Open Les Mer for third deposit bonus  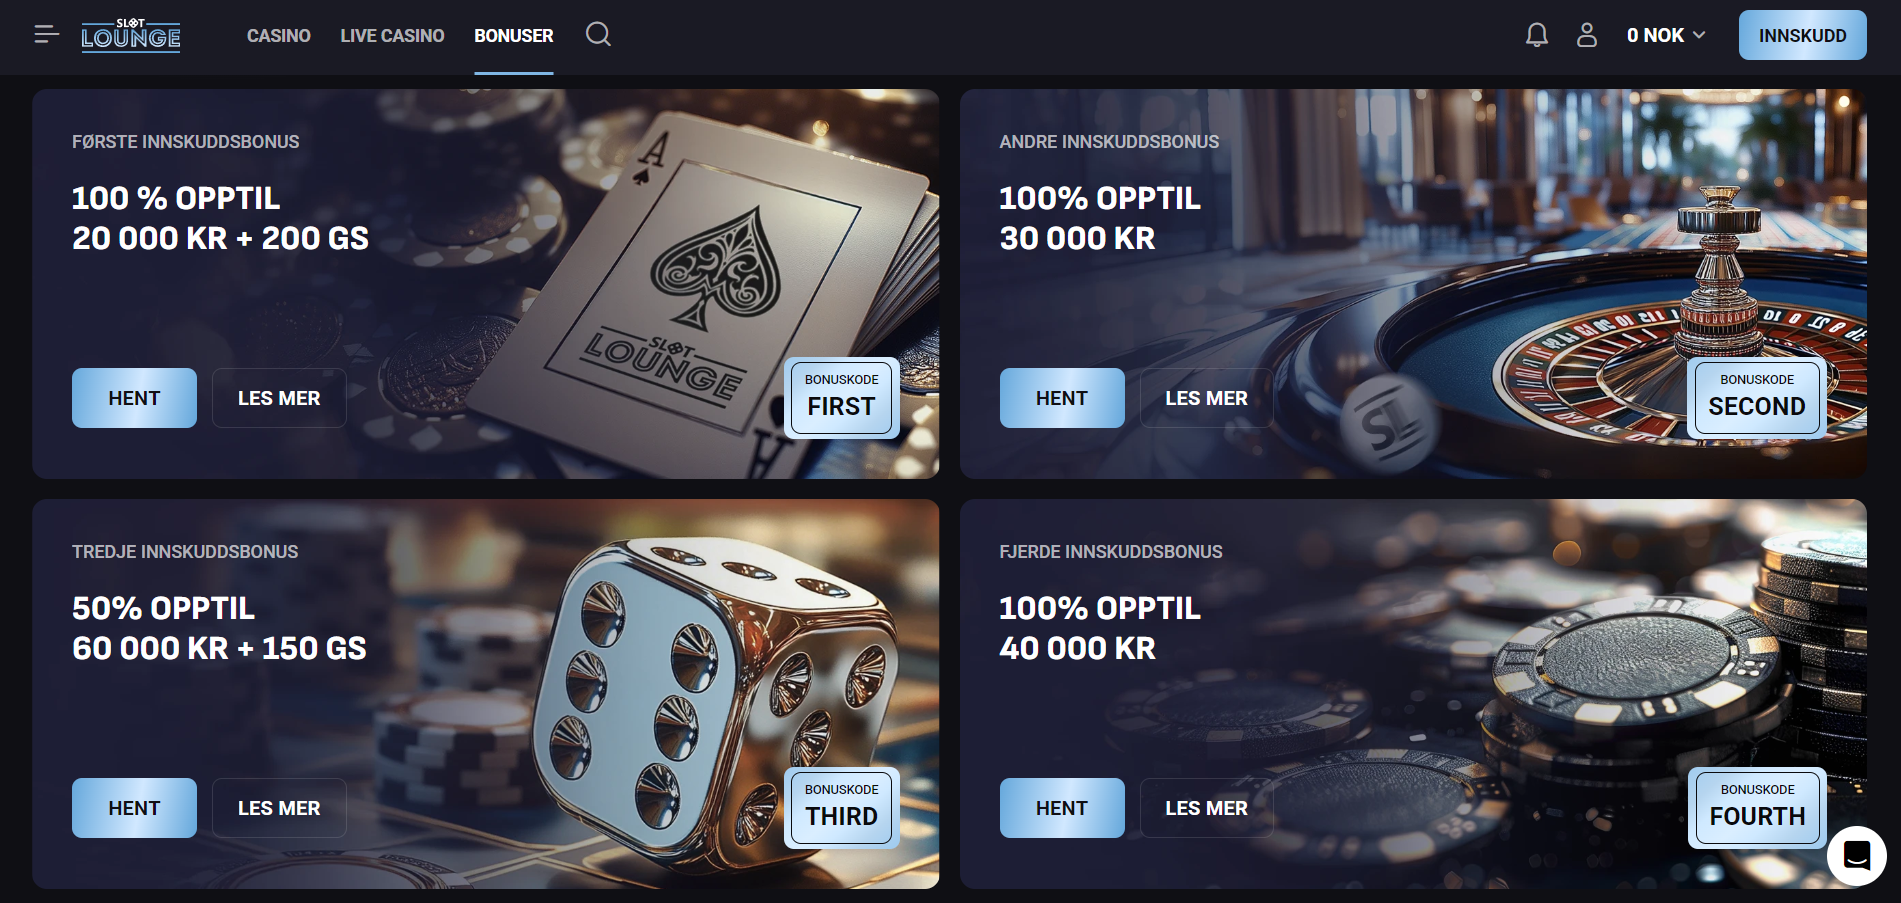click(279, 808)
